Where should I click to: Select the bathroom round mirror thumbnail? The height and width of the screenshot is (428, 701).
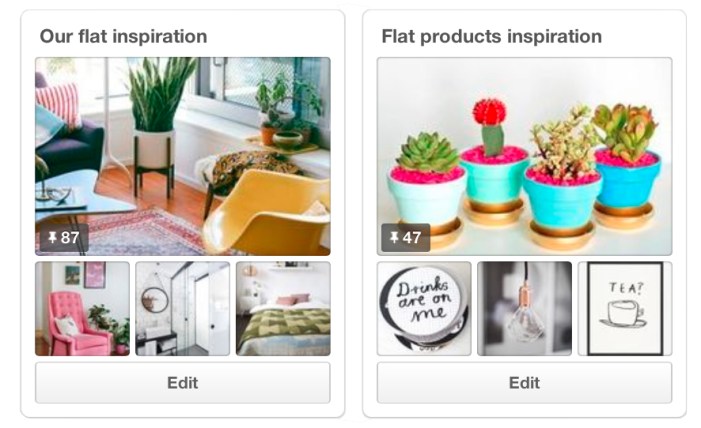click(183, 309)
